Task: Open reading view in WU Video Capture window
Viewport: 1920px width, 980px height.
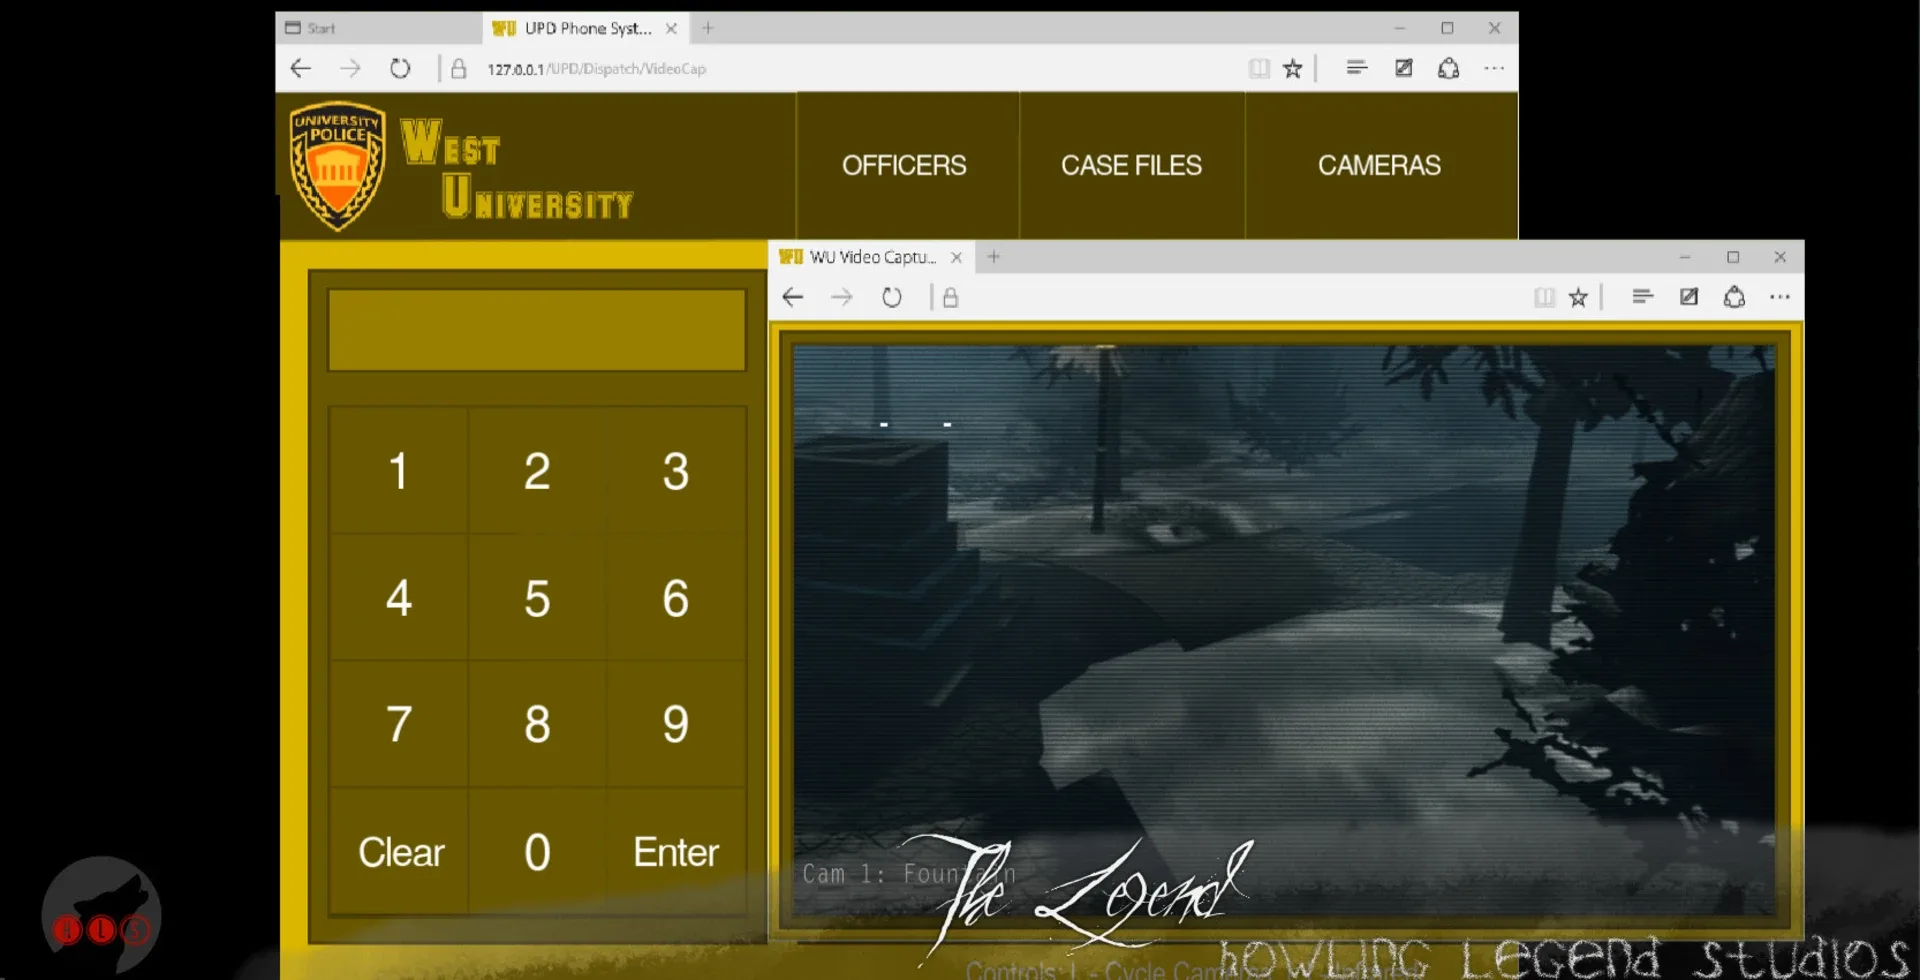Action: pos(1545,297)
